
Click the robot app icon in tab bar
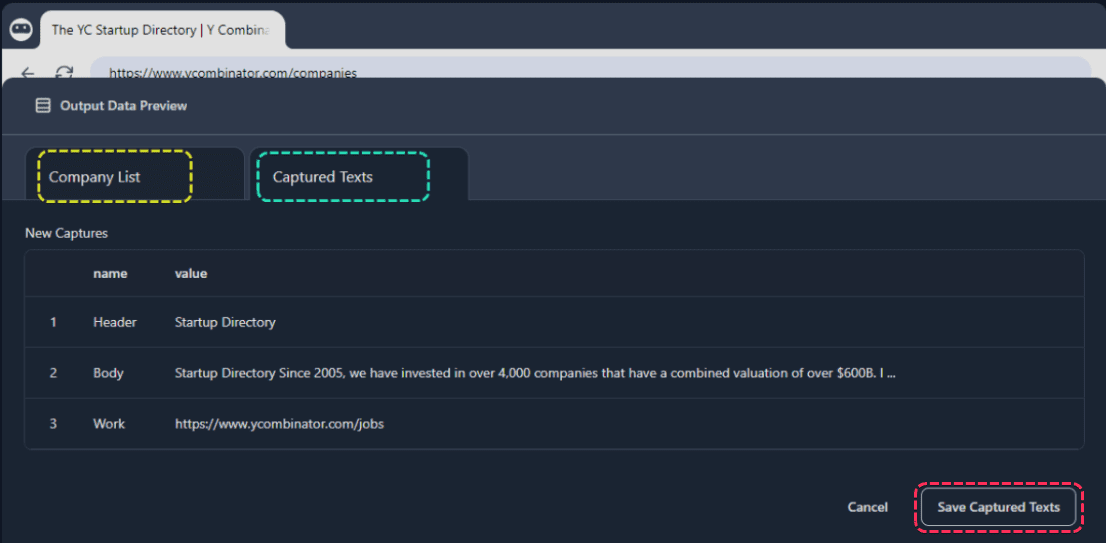coord(21,30)
